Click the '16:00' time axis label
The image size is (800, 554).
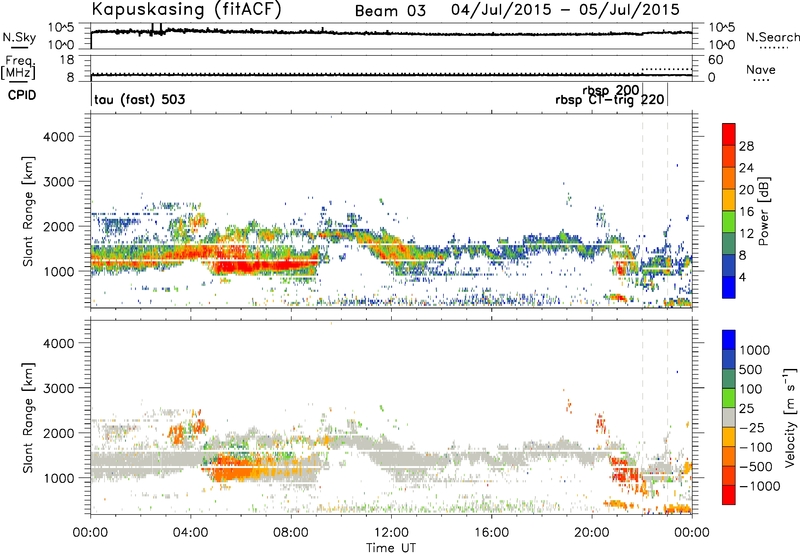[x=491, y=533]
